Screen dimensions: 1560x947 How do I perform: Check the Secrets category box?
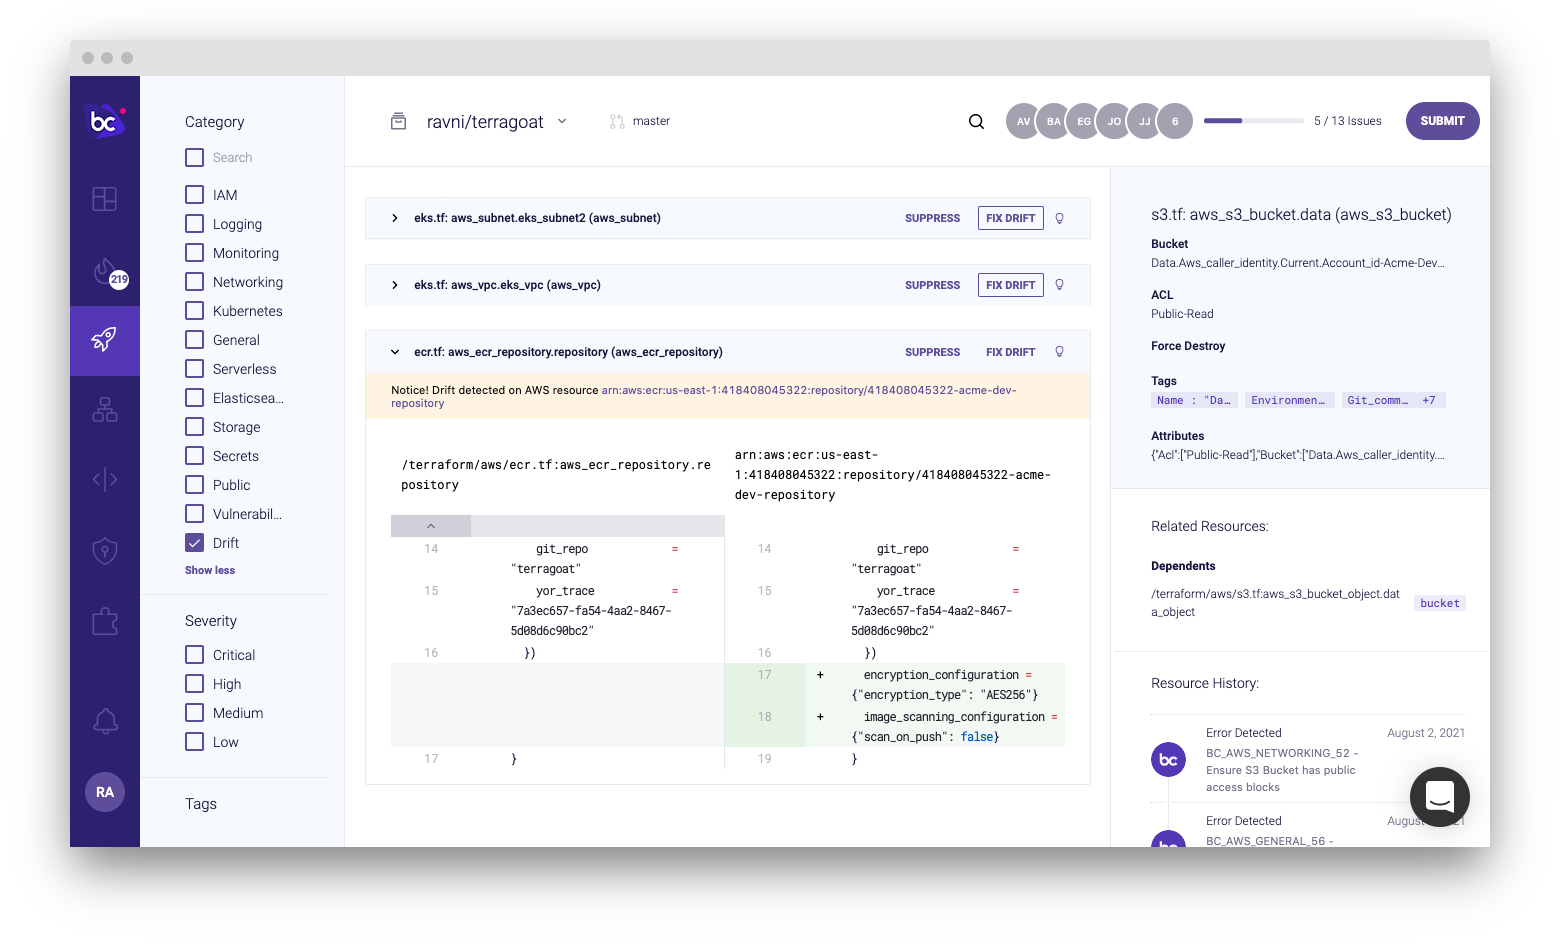coord(195,456)
